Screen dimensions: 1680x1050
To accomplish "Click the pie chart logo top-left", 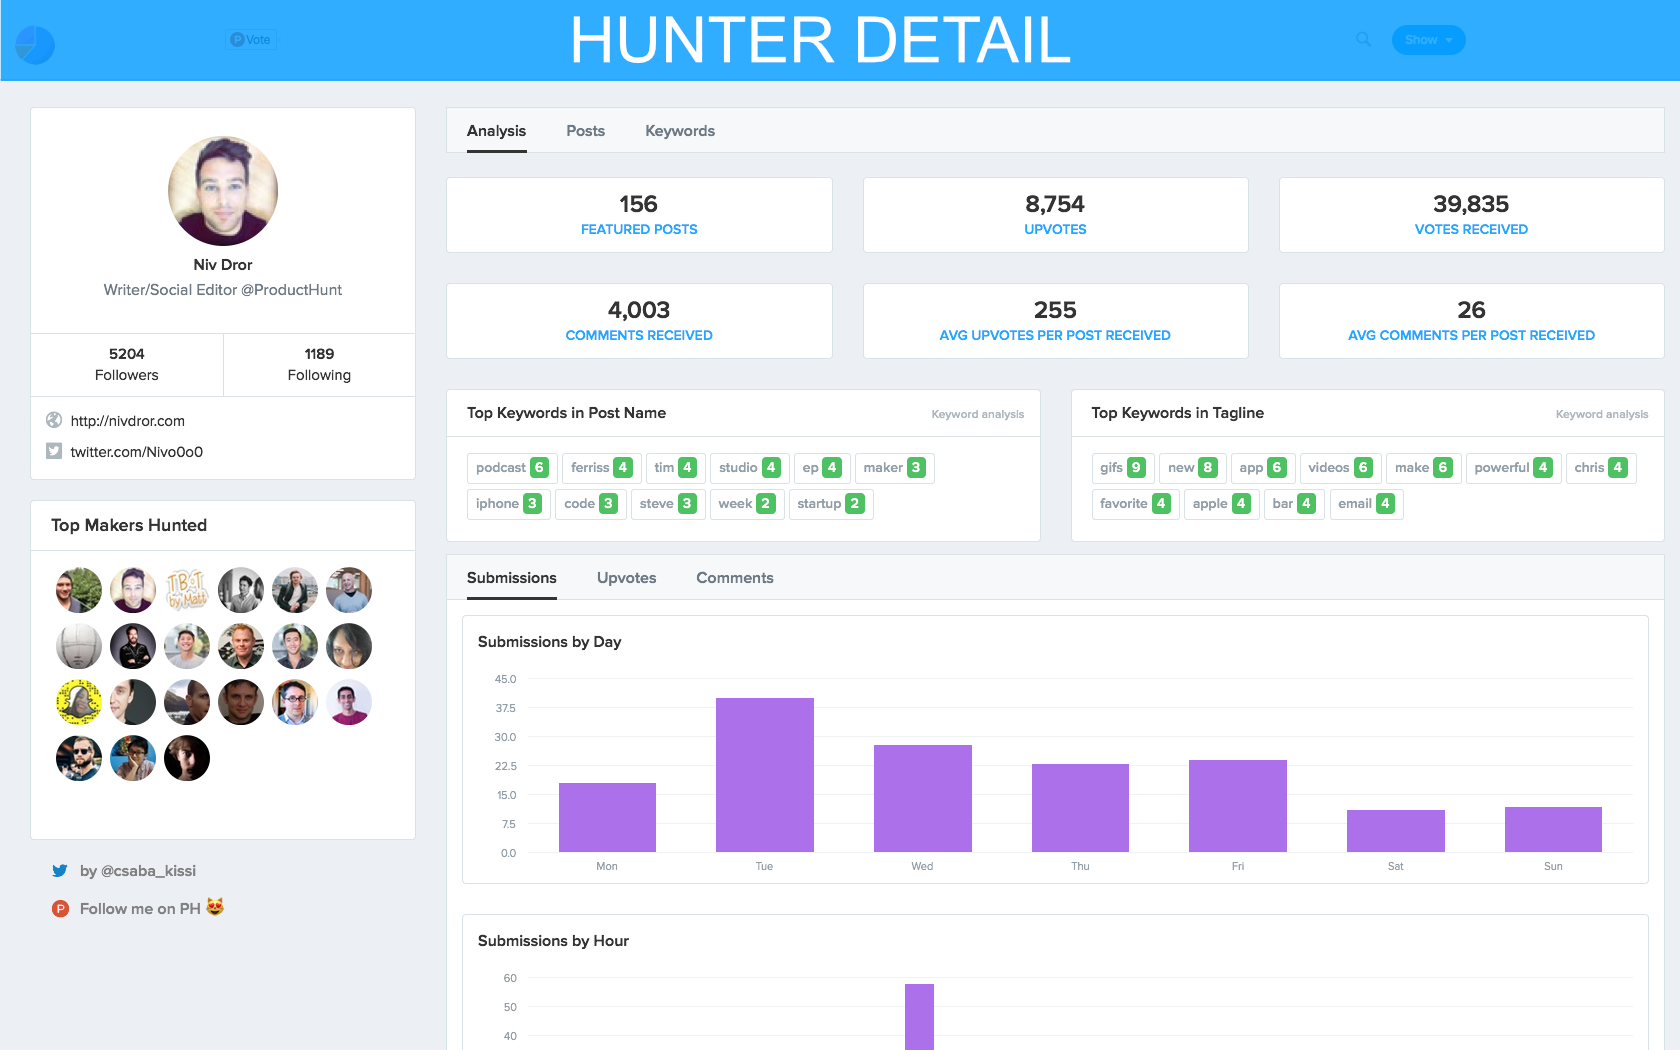I will [34, 44].
